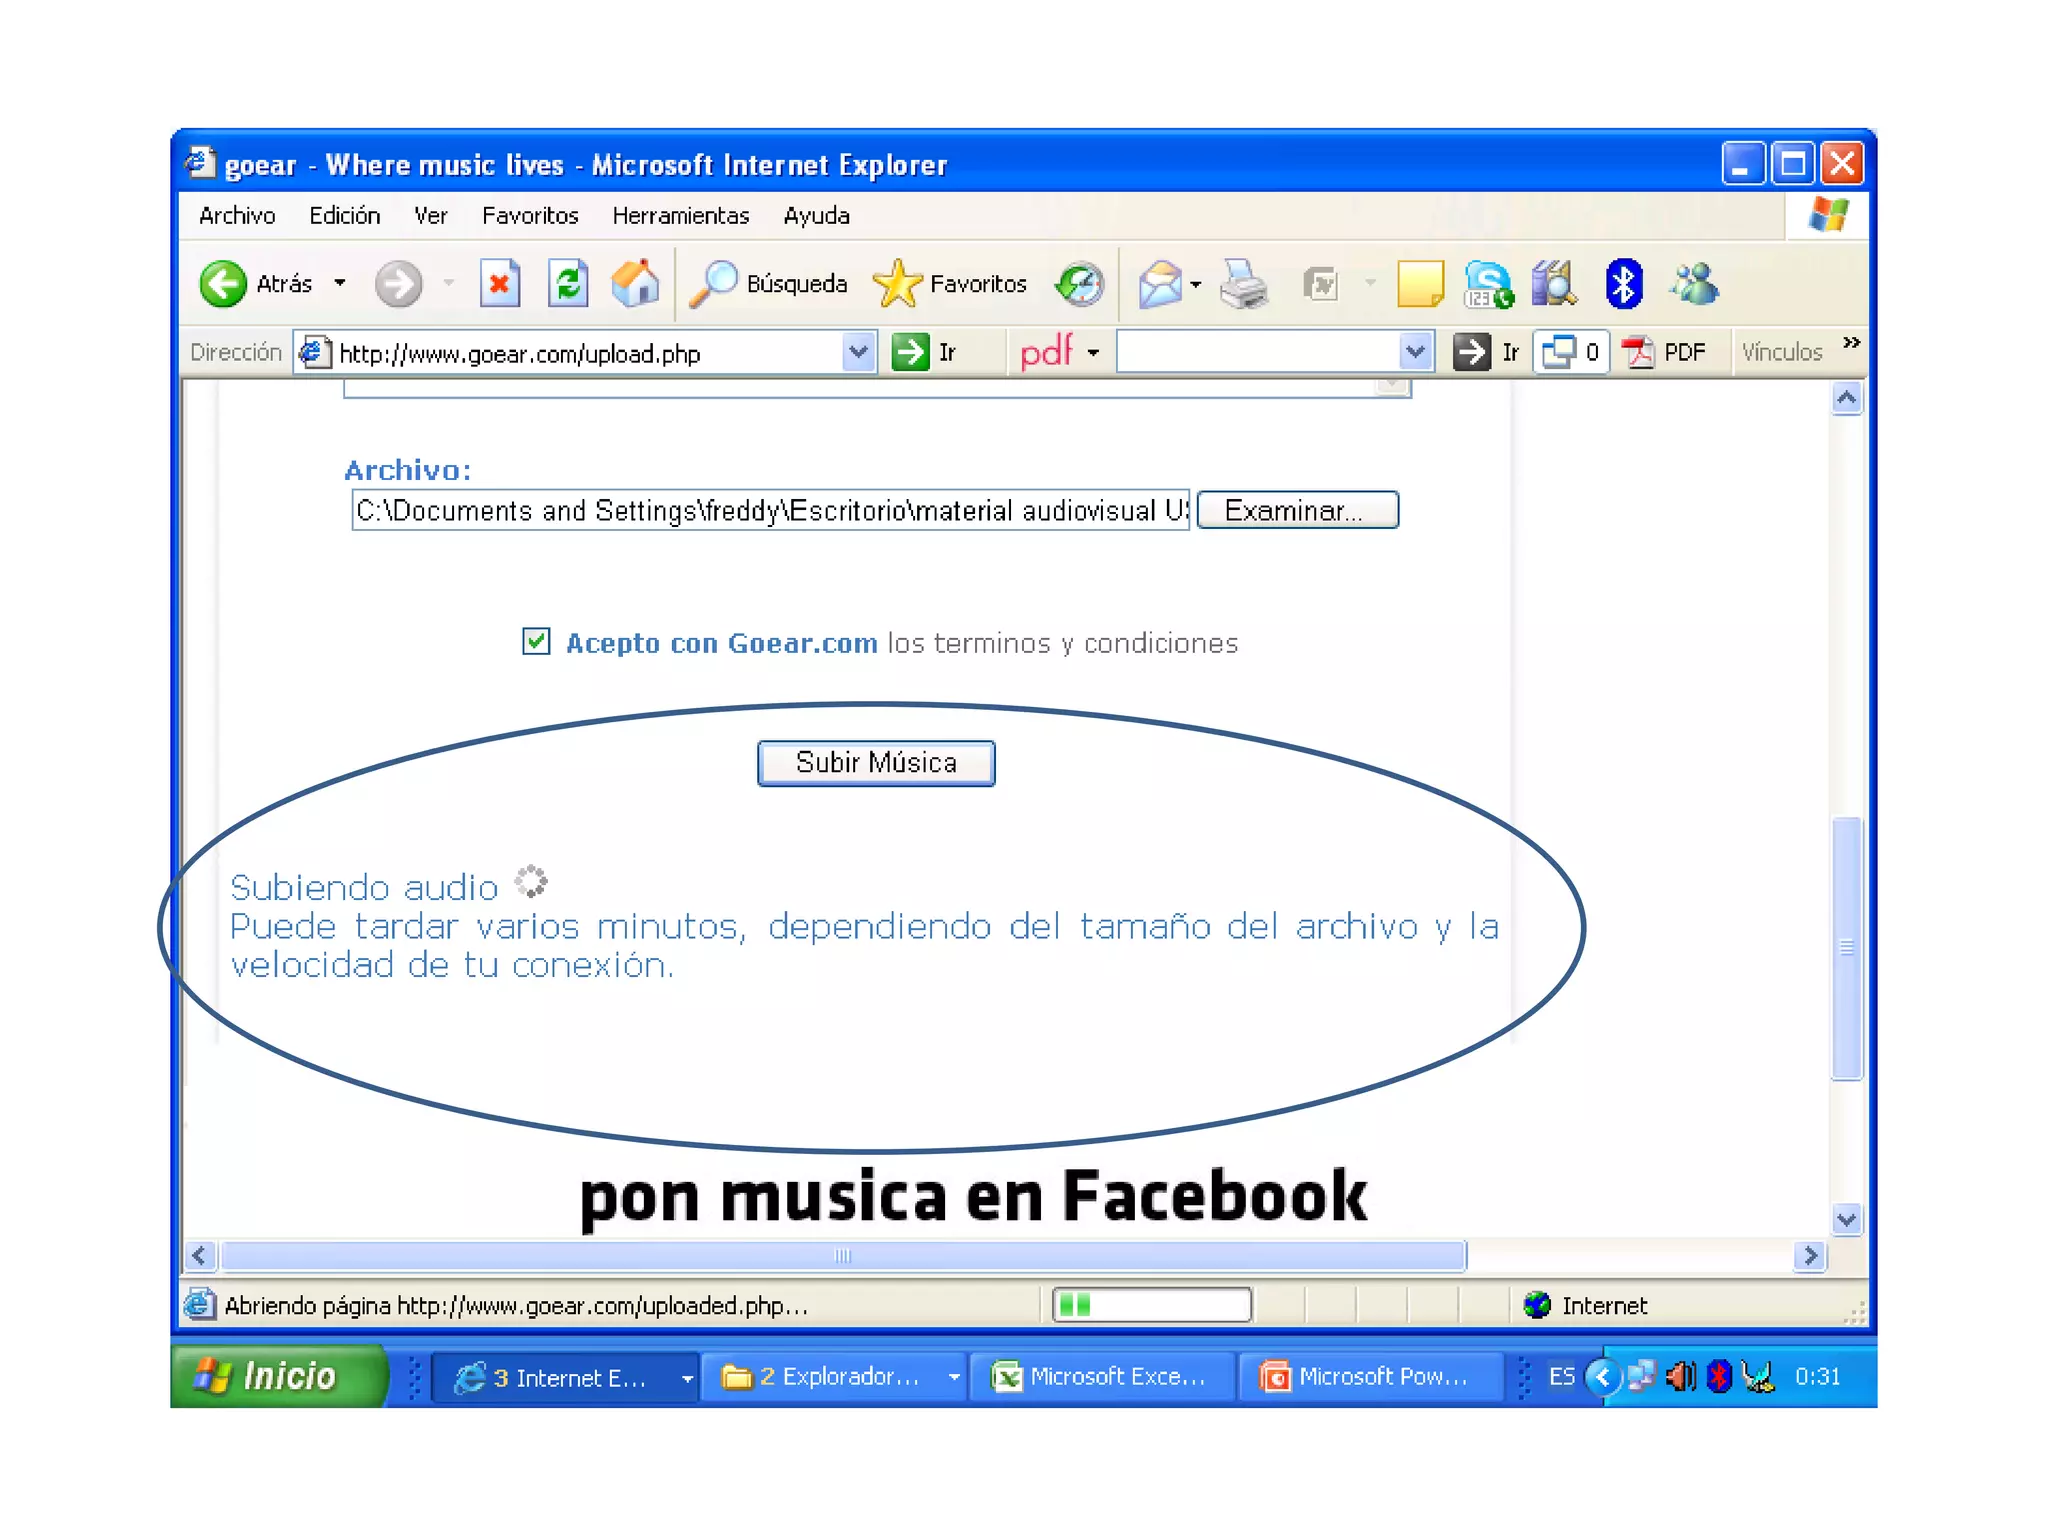This screenshot has width=2048, height=1536.
Task: Click the Internet security zone indicator
Action: pyautogui.click(x=1585, y=1305)
